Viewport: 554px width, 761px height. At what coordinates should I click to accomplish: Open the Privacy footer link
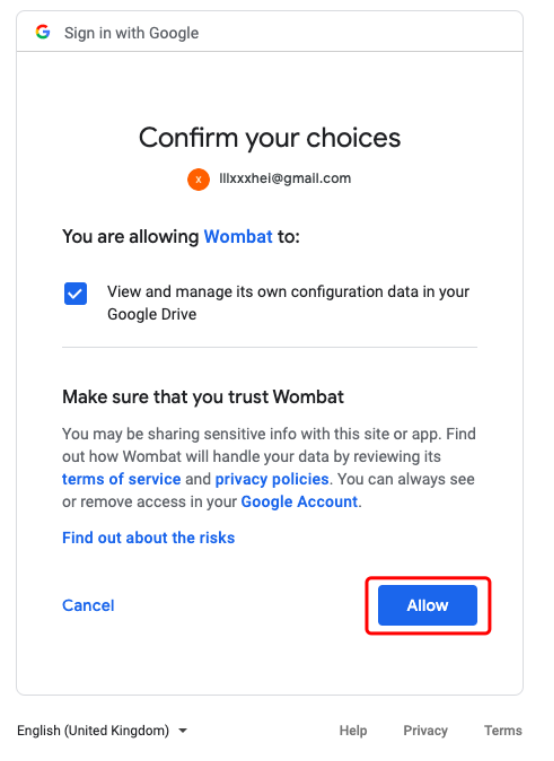(425, 730)
